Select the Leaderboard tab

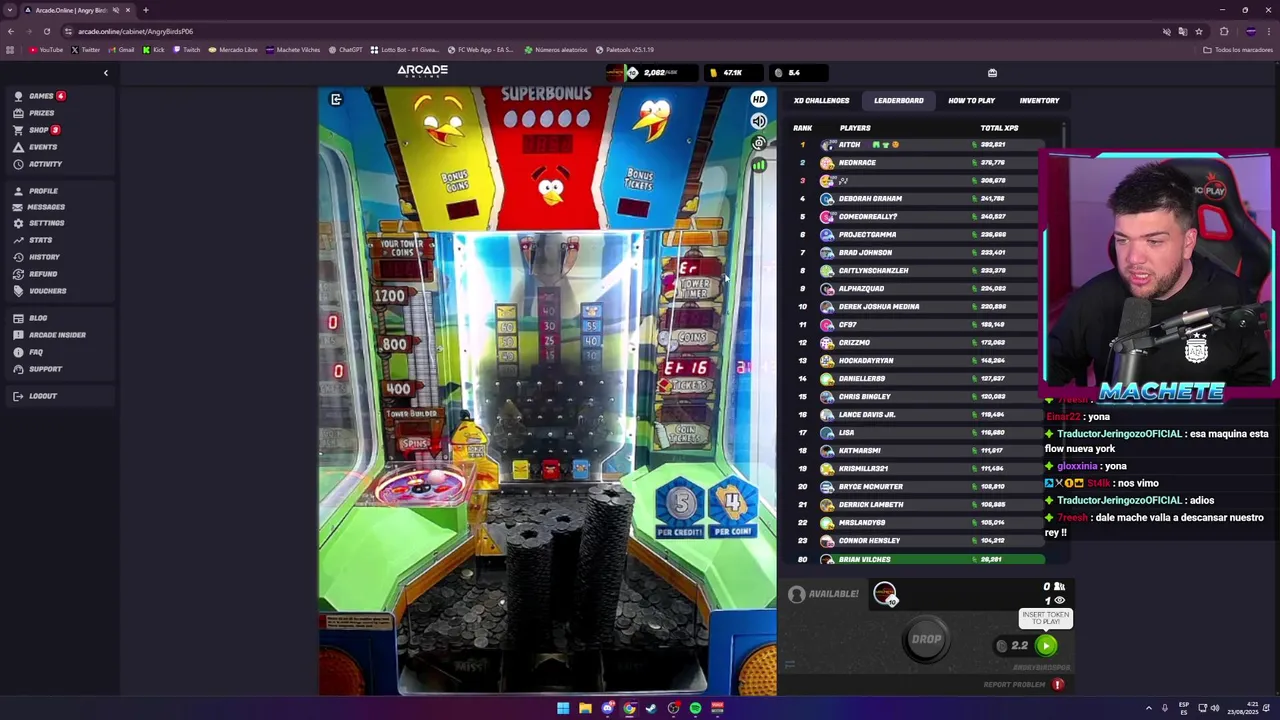click(x=899, y=100)
